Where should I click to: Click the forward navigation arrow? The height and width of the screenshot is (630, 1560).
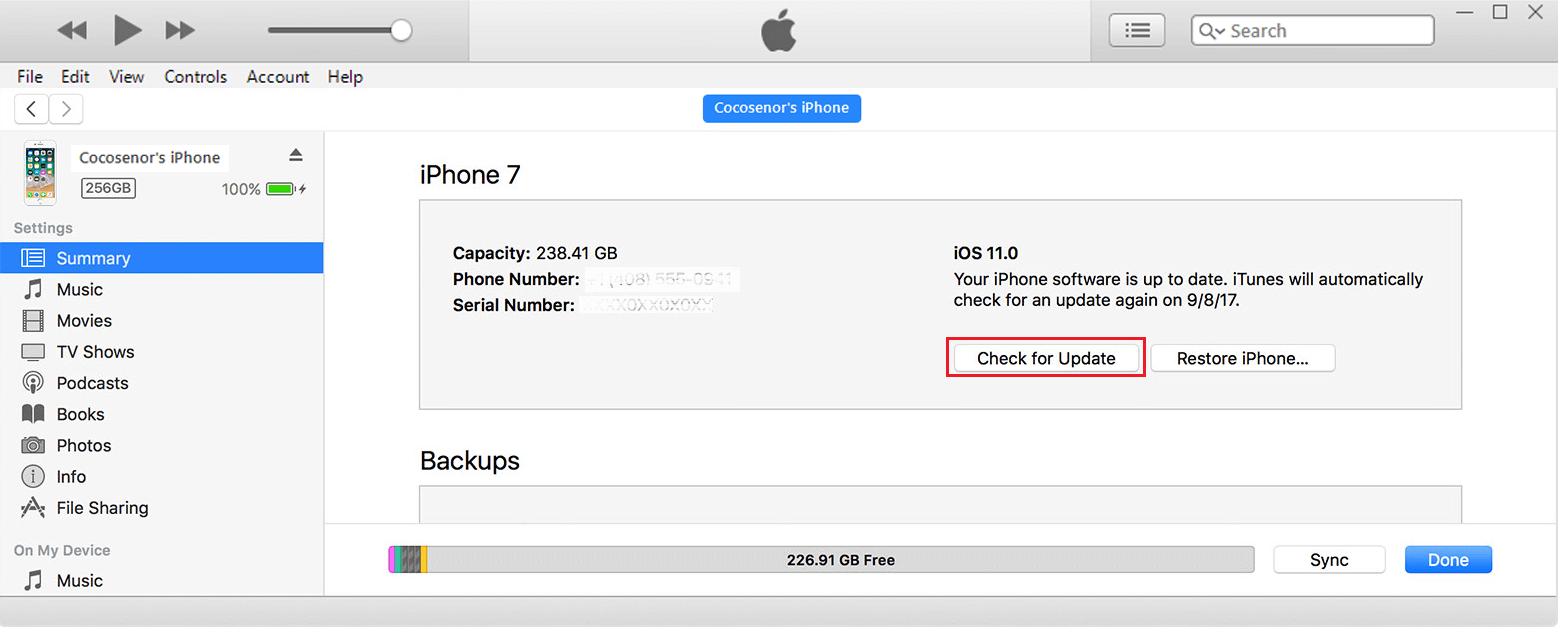(x=66, y=109)
